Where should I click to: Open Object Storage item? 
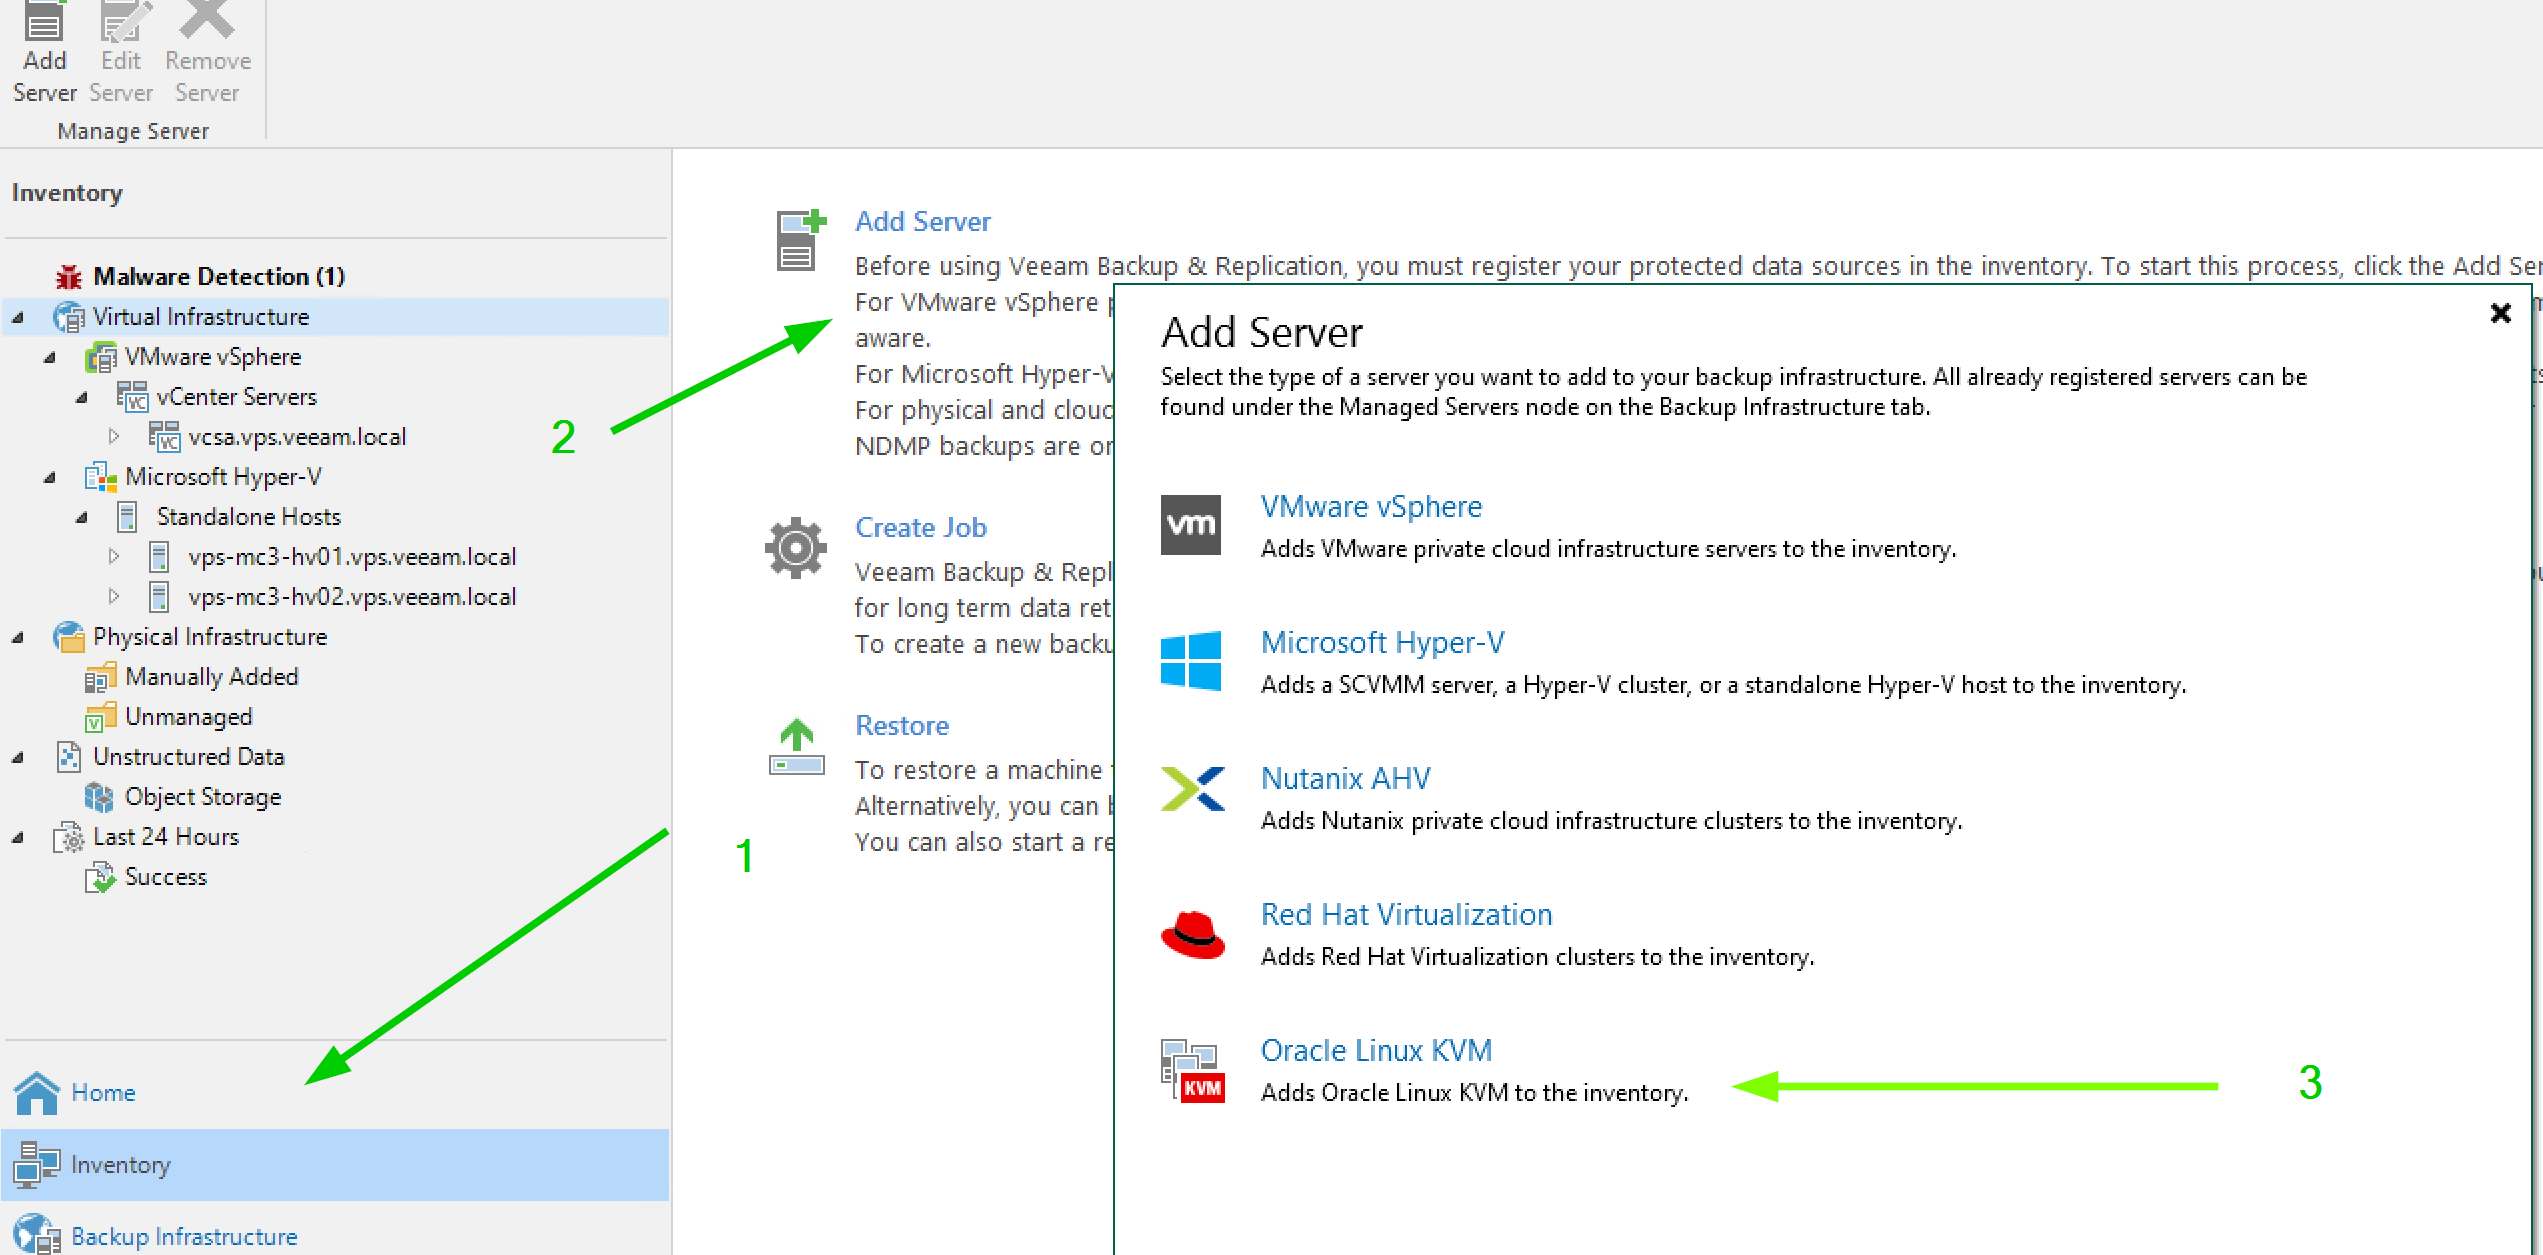click(x=203, y=797)
